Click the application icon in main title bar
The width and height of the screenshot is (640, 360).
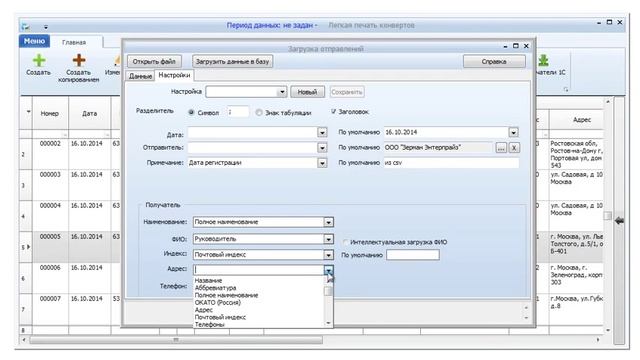point(26,27)
